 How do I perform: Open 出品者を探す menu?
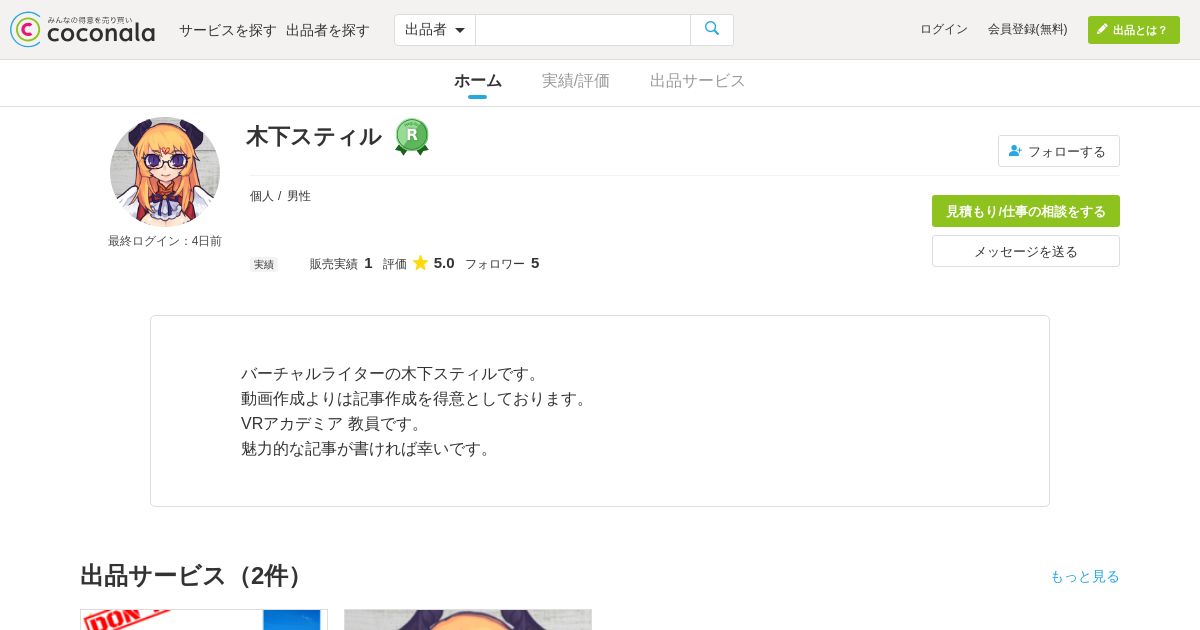[x=328, y=30]
